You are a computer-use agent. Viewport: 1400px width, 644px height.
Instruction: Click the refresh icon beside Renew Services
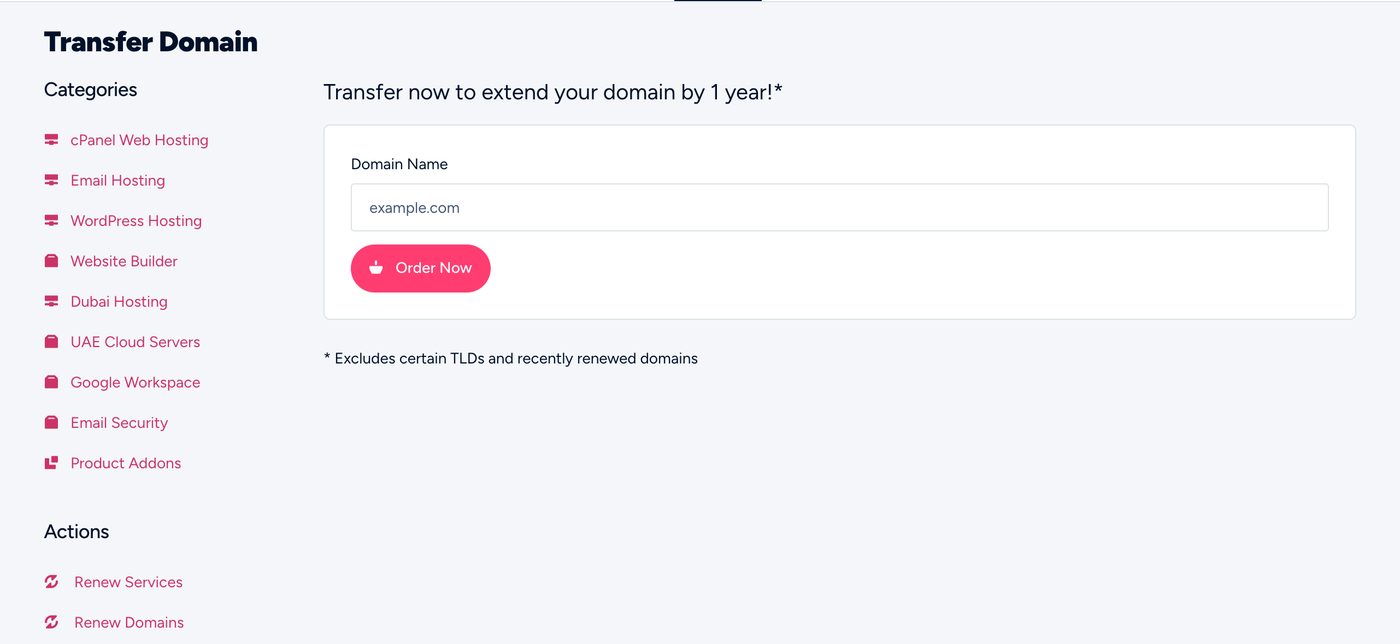pyautogui.click(x=51, y=582)
